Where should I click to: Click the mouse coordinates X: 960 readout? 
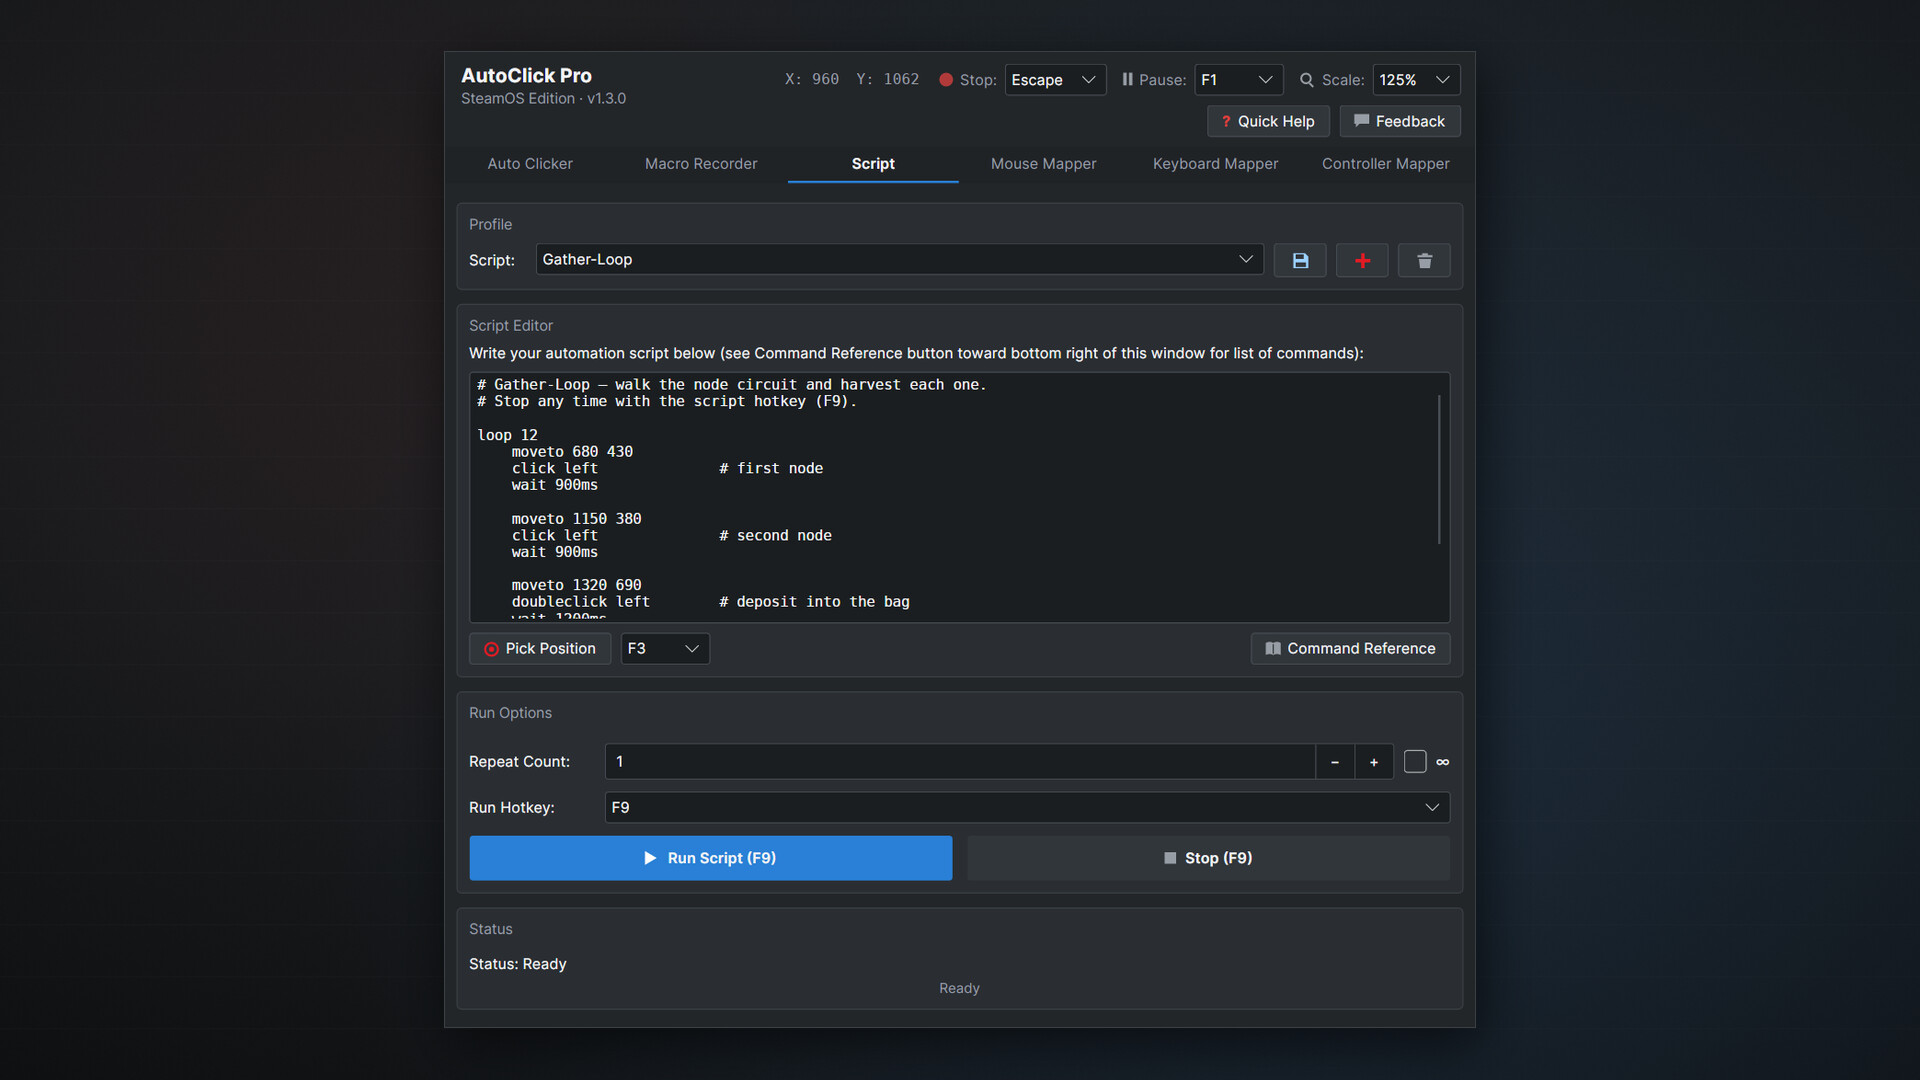tap(812, 79)
